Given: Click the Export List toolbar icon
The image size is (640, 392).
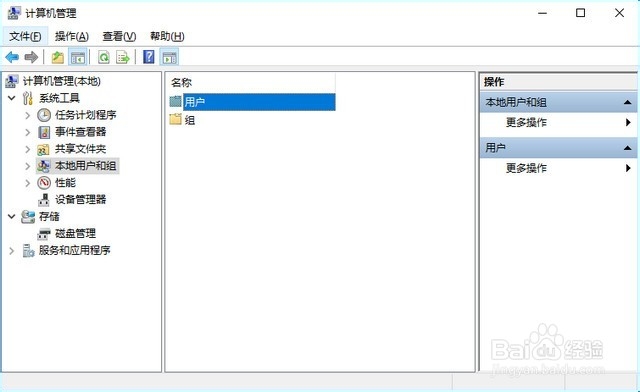Looking at the screenshot, I should (x=122, y=58).
